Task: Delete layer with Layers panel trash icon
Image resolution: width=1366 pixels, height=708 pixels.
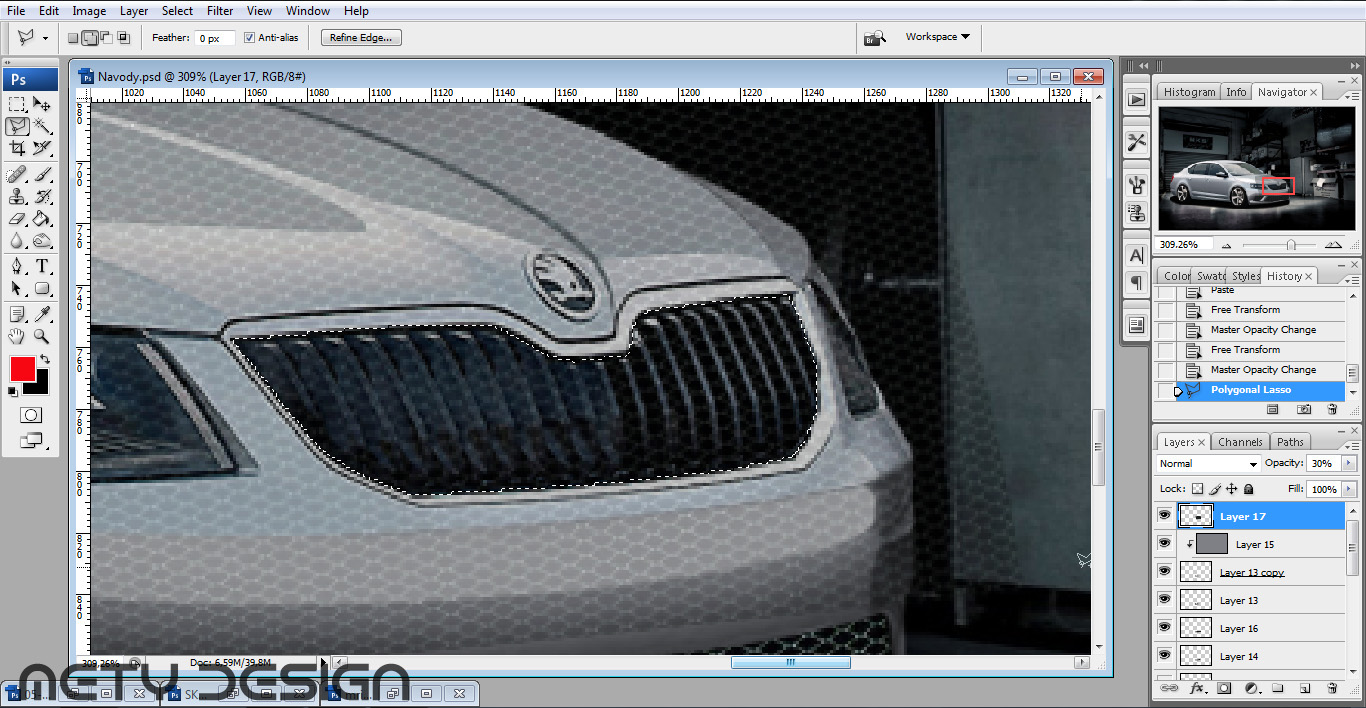Action: tap(1332, 688)
